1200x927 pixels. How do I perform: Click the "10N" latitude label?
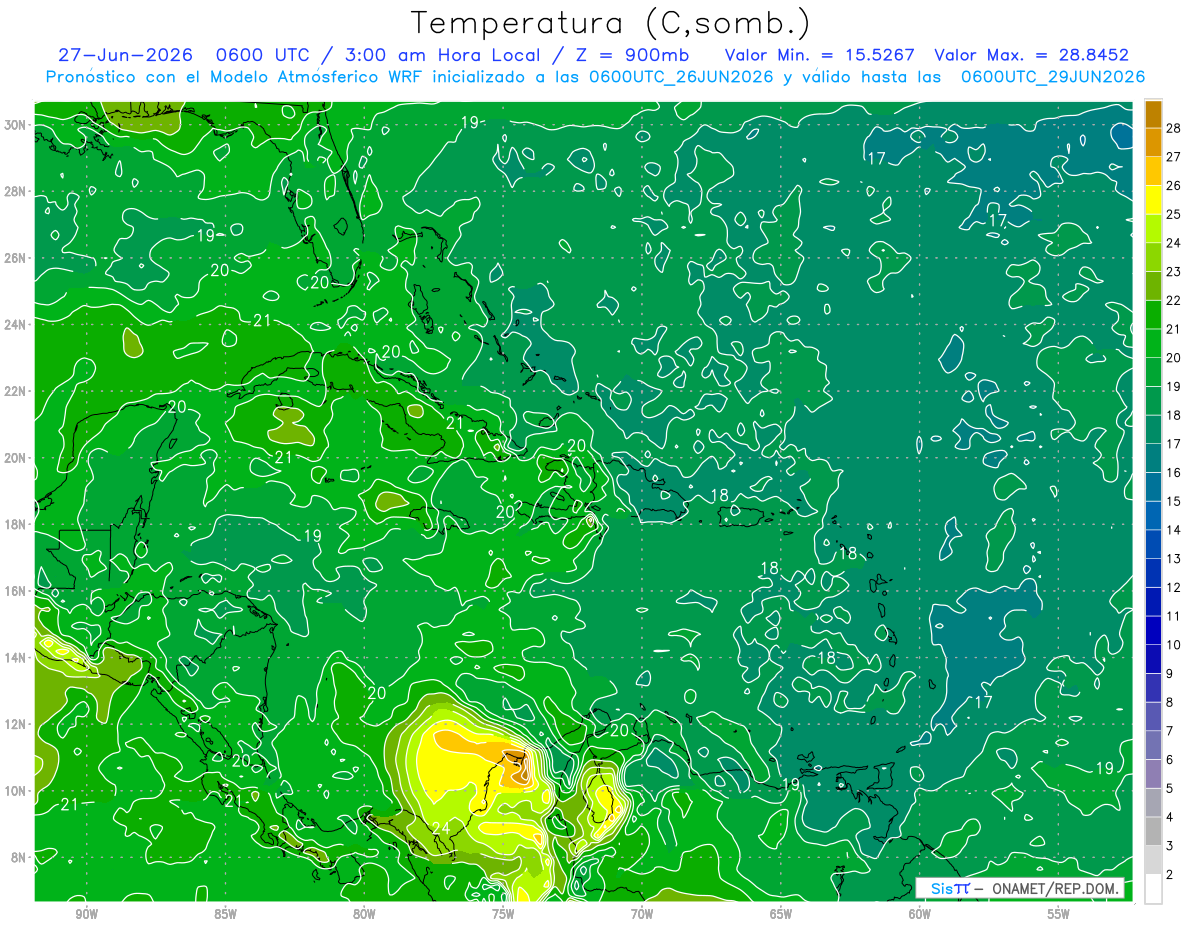point(16,790)
